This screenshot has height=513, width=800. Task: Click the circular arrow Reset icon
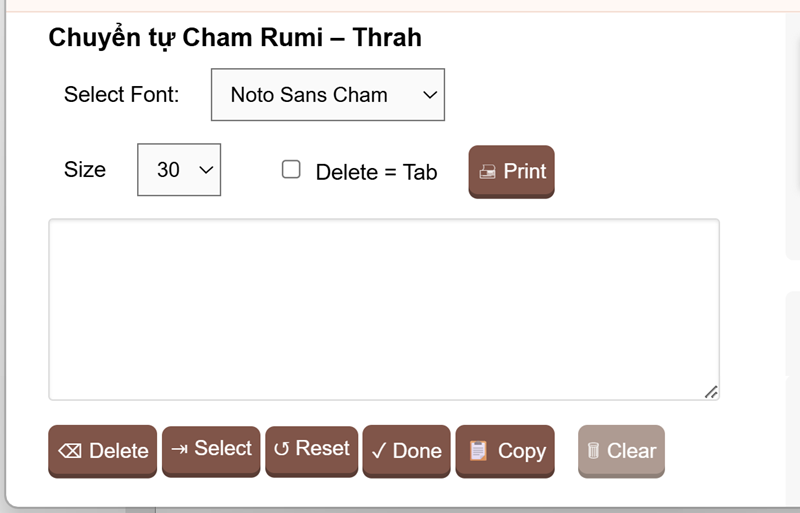[281, 449]
